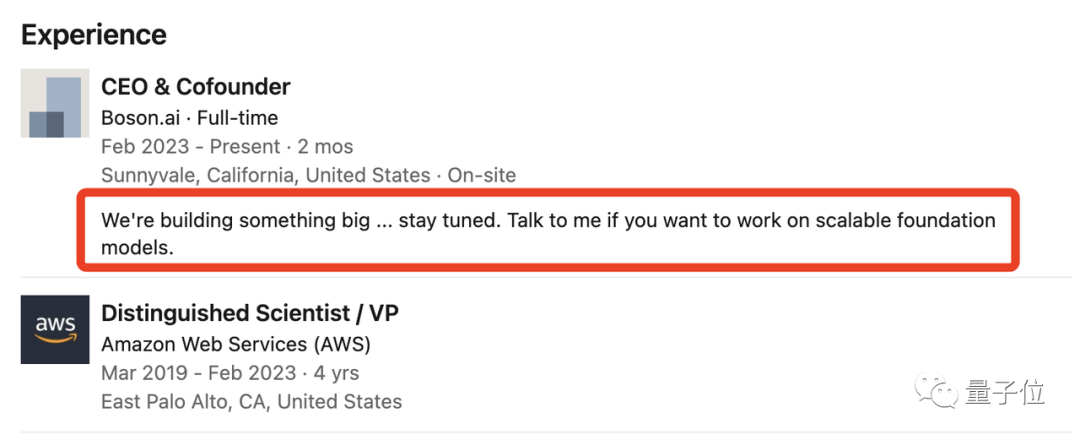Screen dimensions: 1080x440
Task: Select the Feb 2023 - Present date range
Action: [x=191, y=147]
